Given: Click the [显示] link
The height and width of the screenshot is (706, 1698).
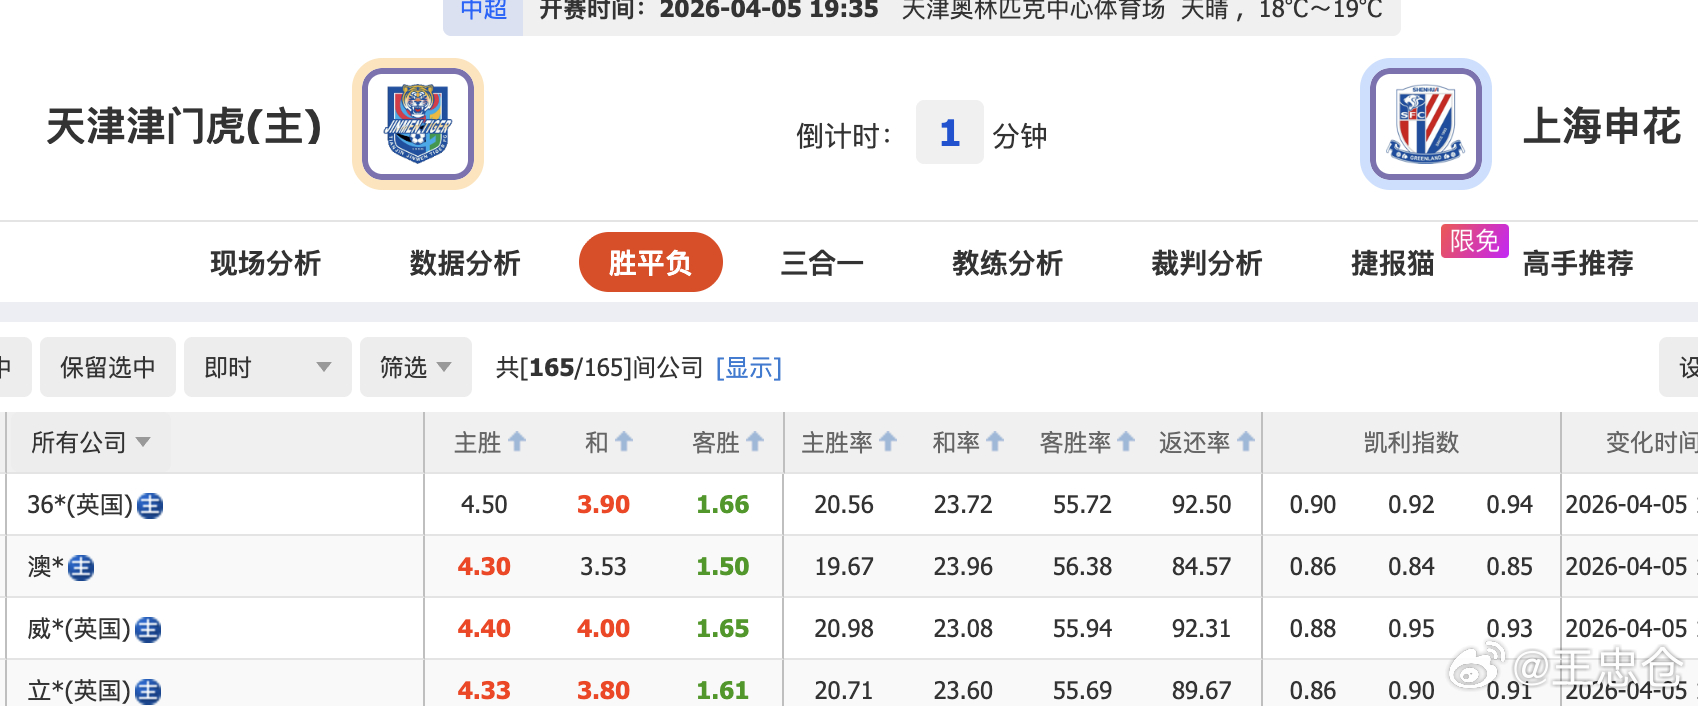Looking at the screenshot, I should 749,367.
